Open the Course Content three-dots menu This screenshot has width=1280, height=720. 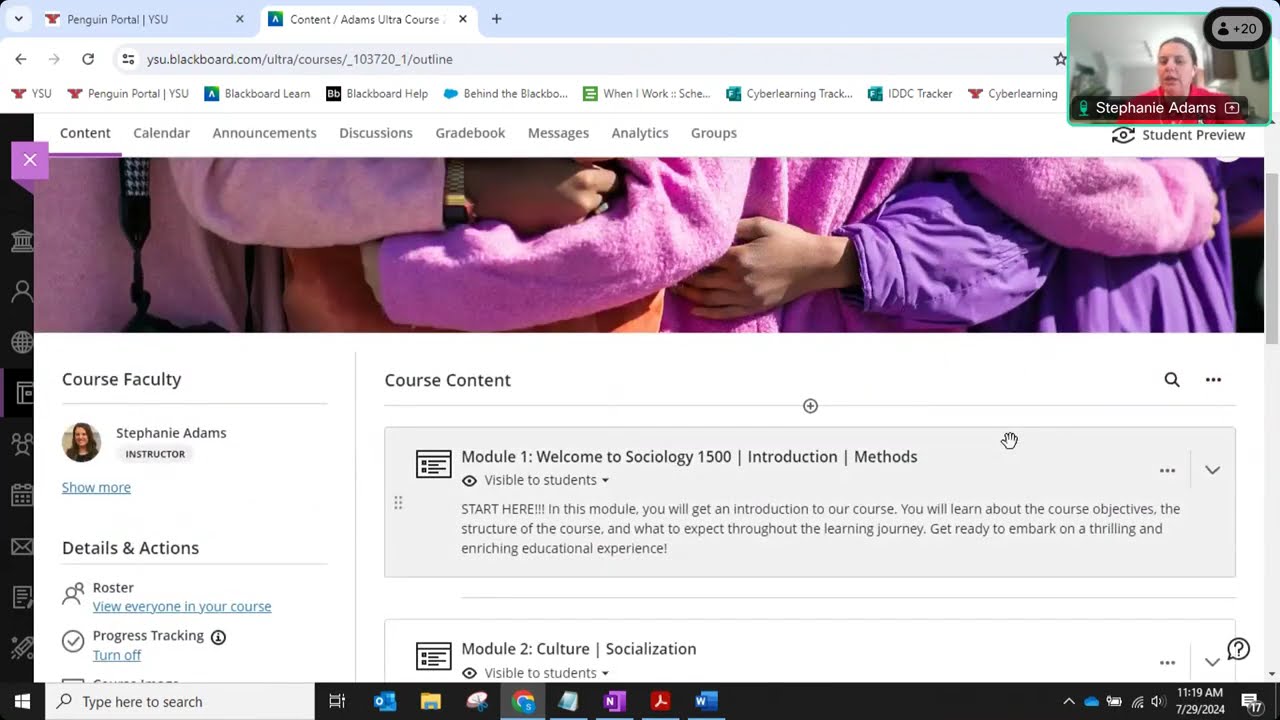click(1213, 380)
